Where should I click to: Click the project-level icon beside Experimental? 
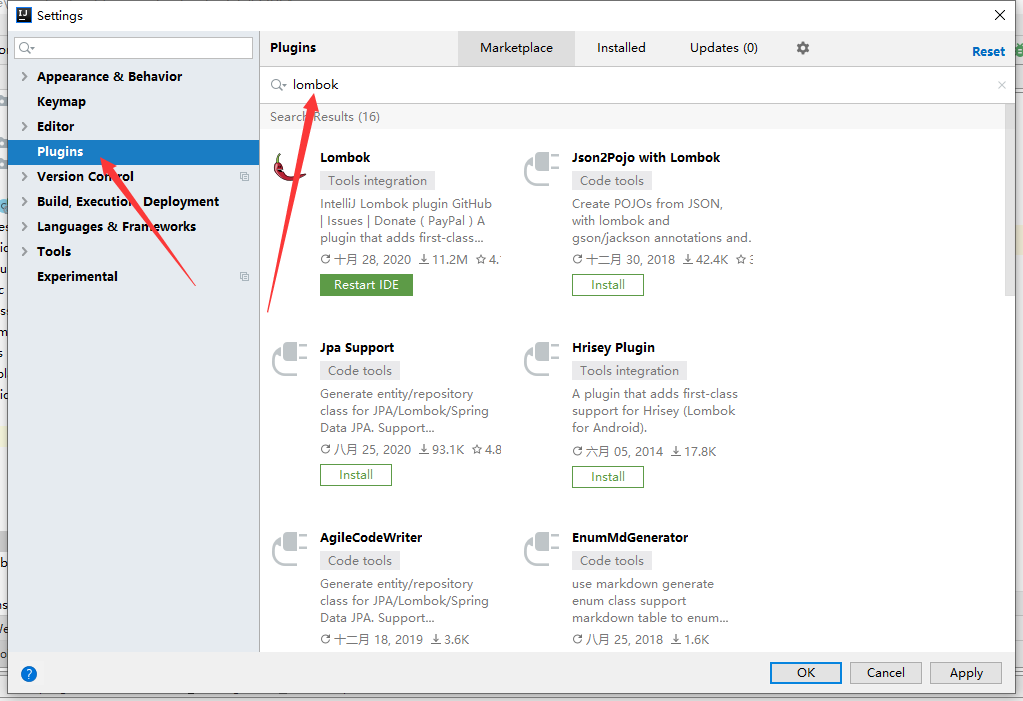pyautogui.click(x=245, y=277)
